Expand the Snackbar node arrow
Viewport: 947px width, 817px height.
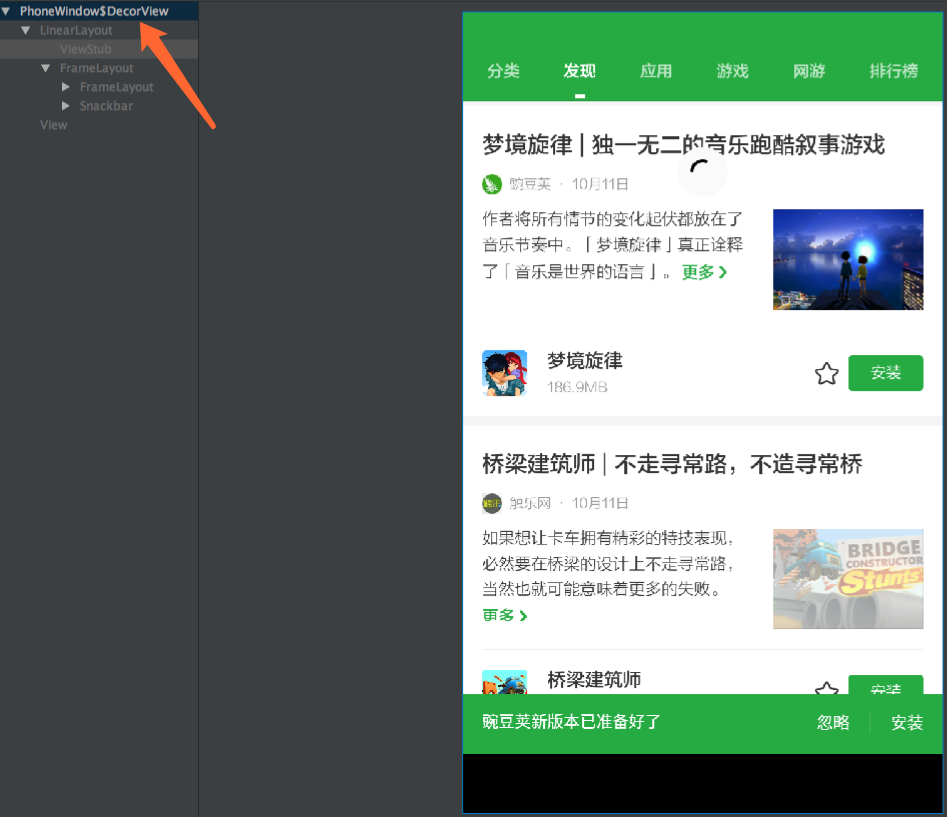coord(65,106)
